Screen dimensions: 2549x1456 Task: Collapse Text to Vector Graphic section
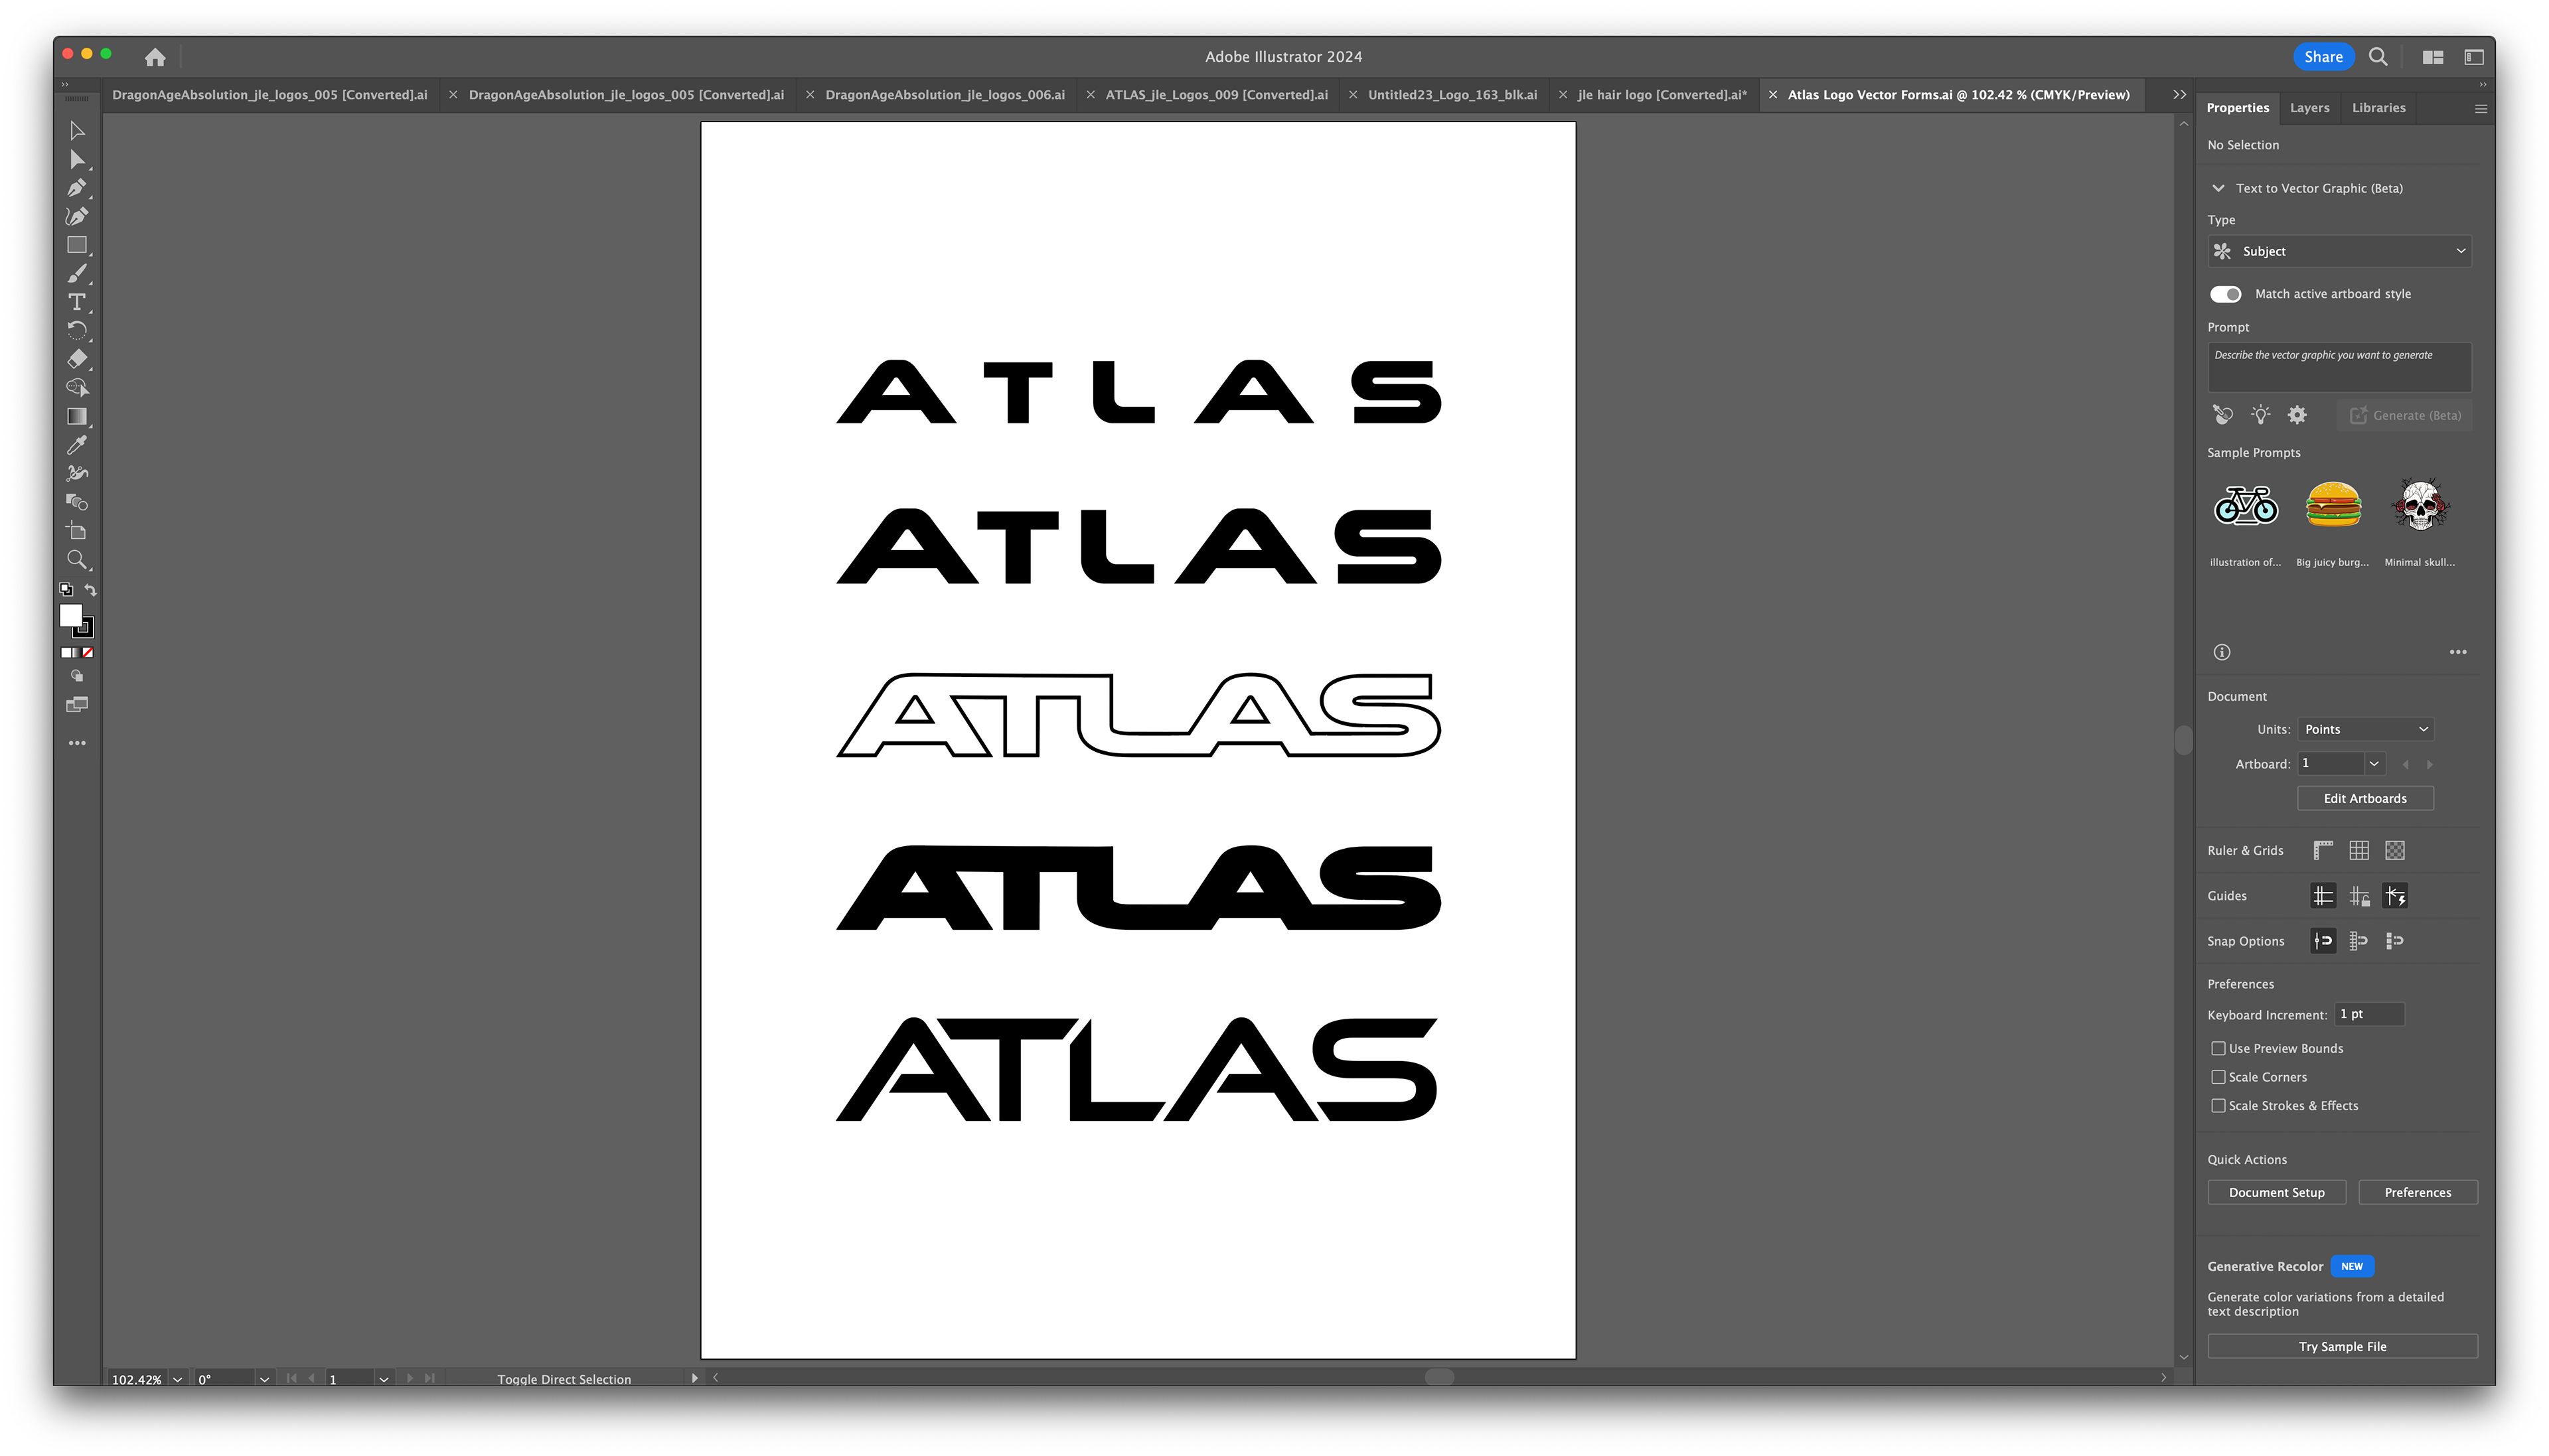coord(2218,188)
